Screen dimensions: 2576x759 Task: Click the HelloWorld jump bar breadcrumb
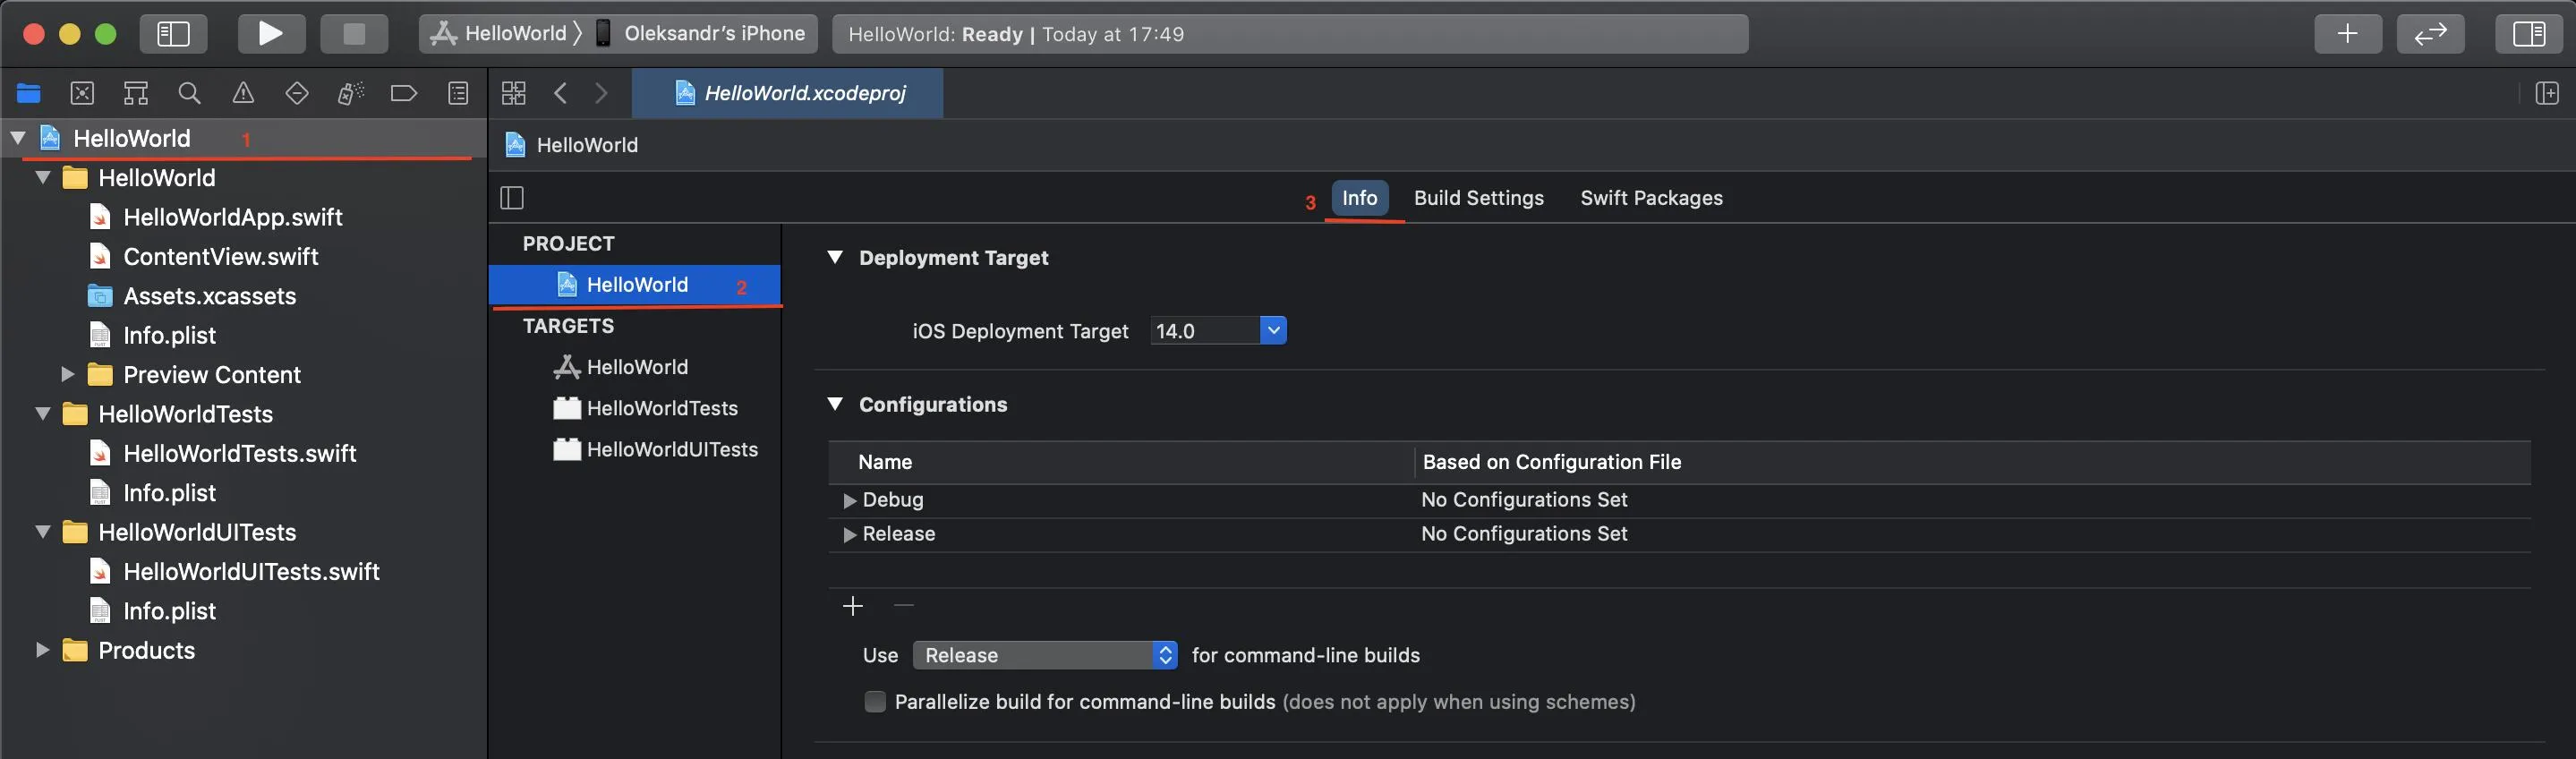pos(572,145)
